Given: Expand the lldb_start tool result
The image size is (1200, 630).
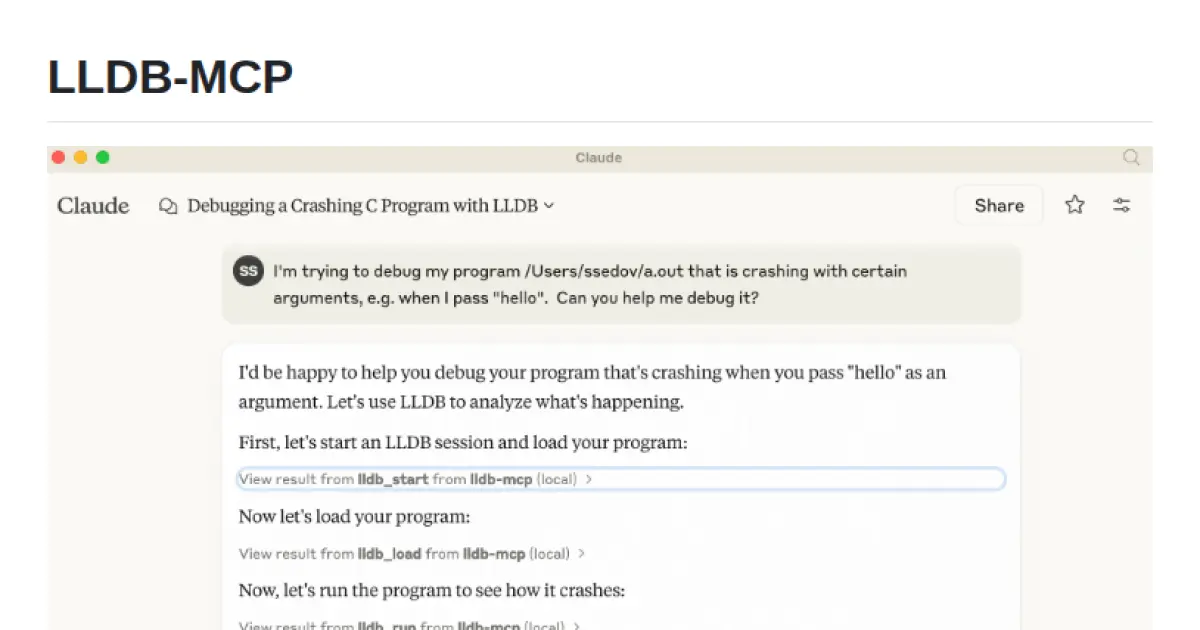Looking at the screenshot, I should click(415, 479).
